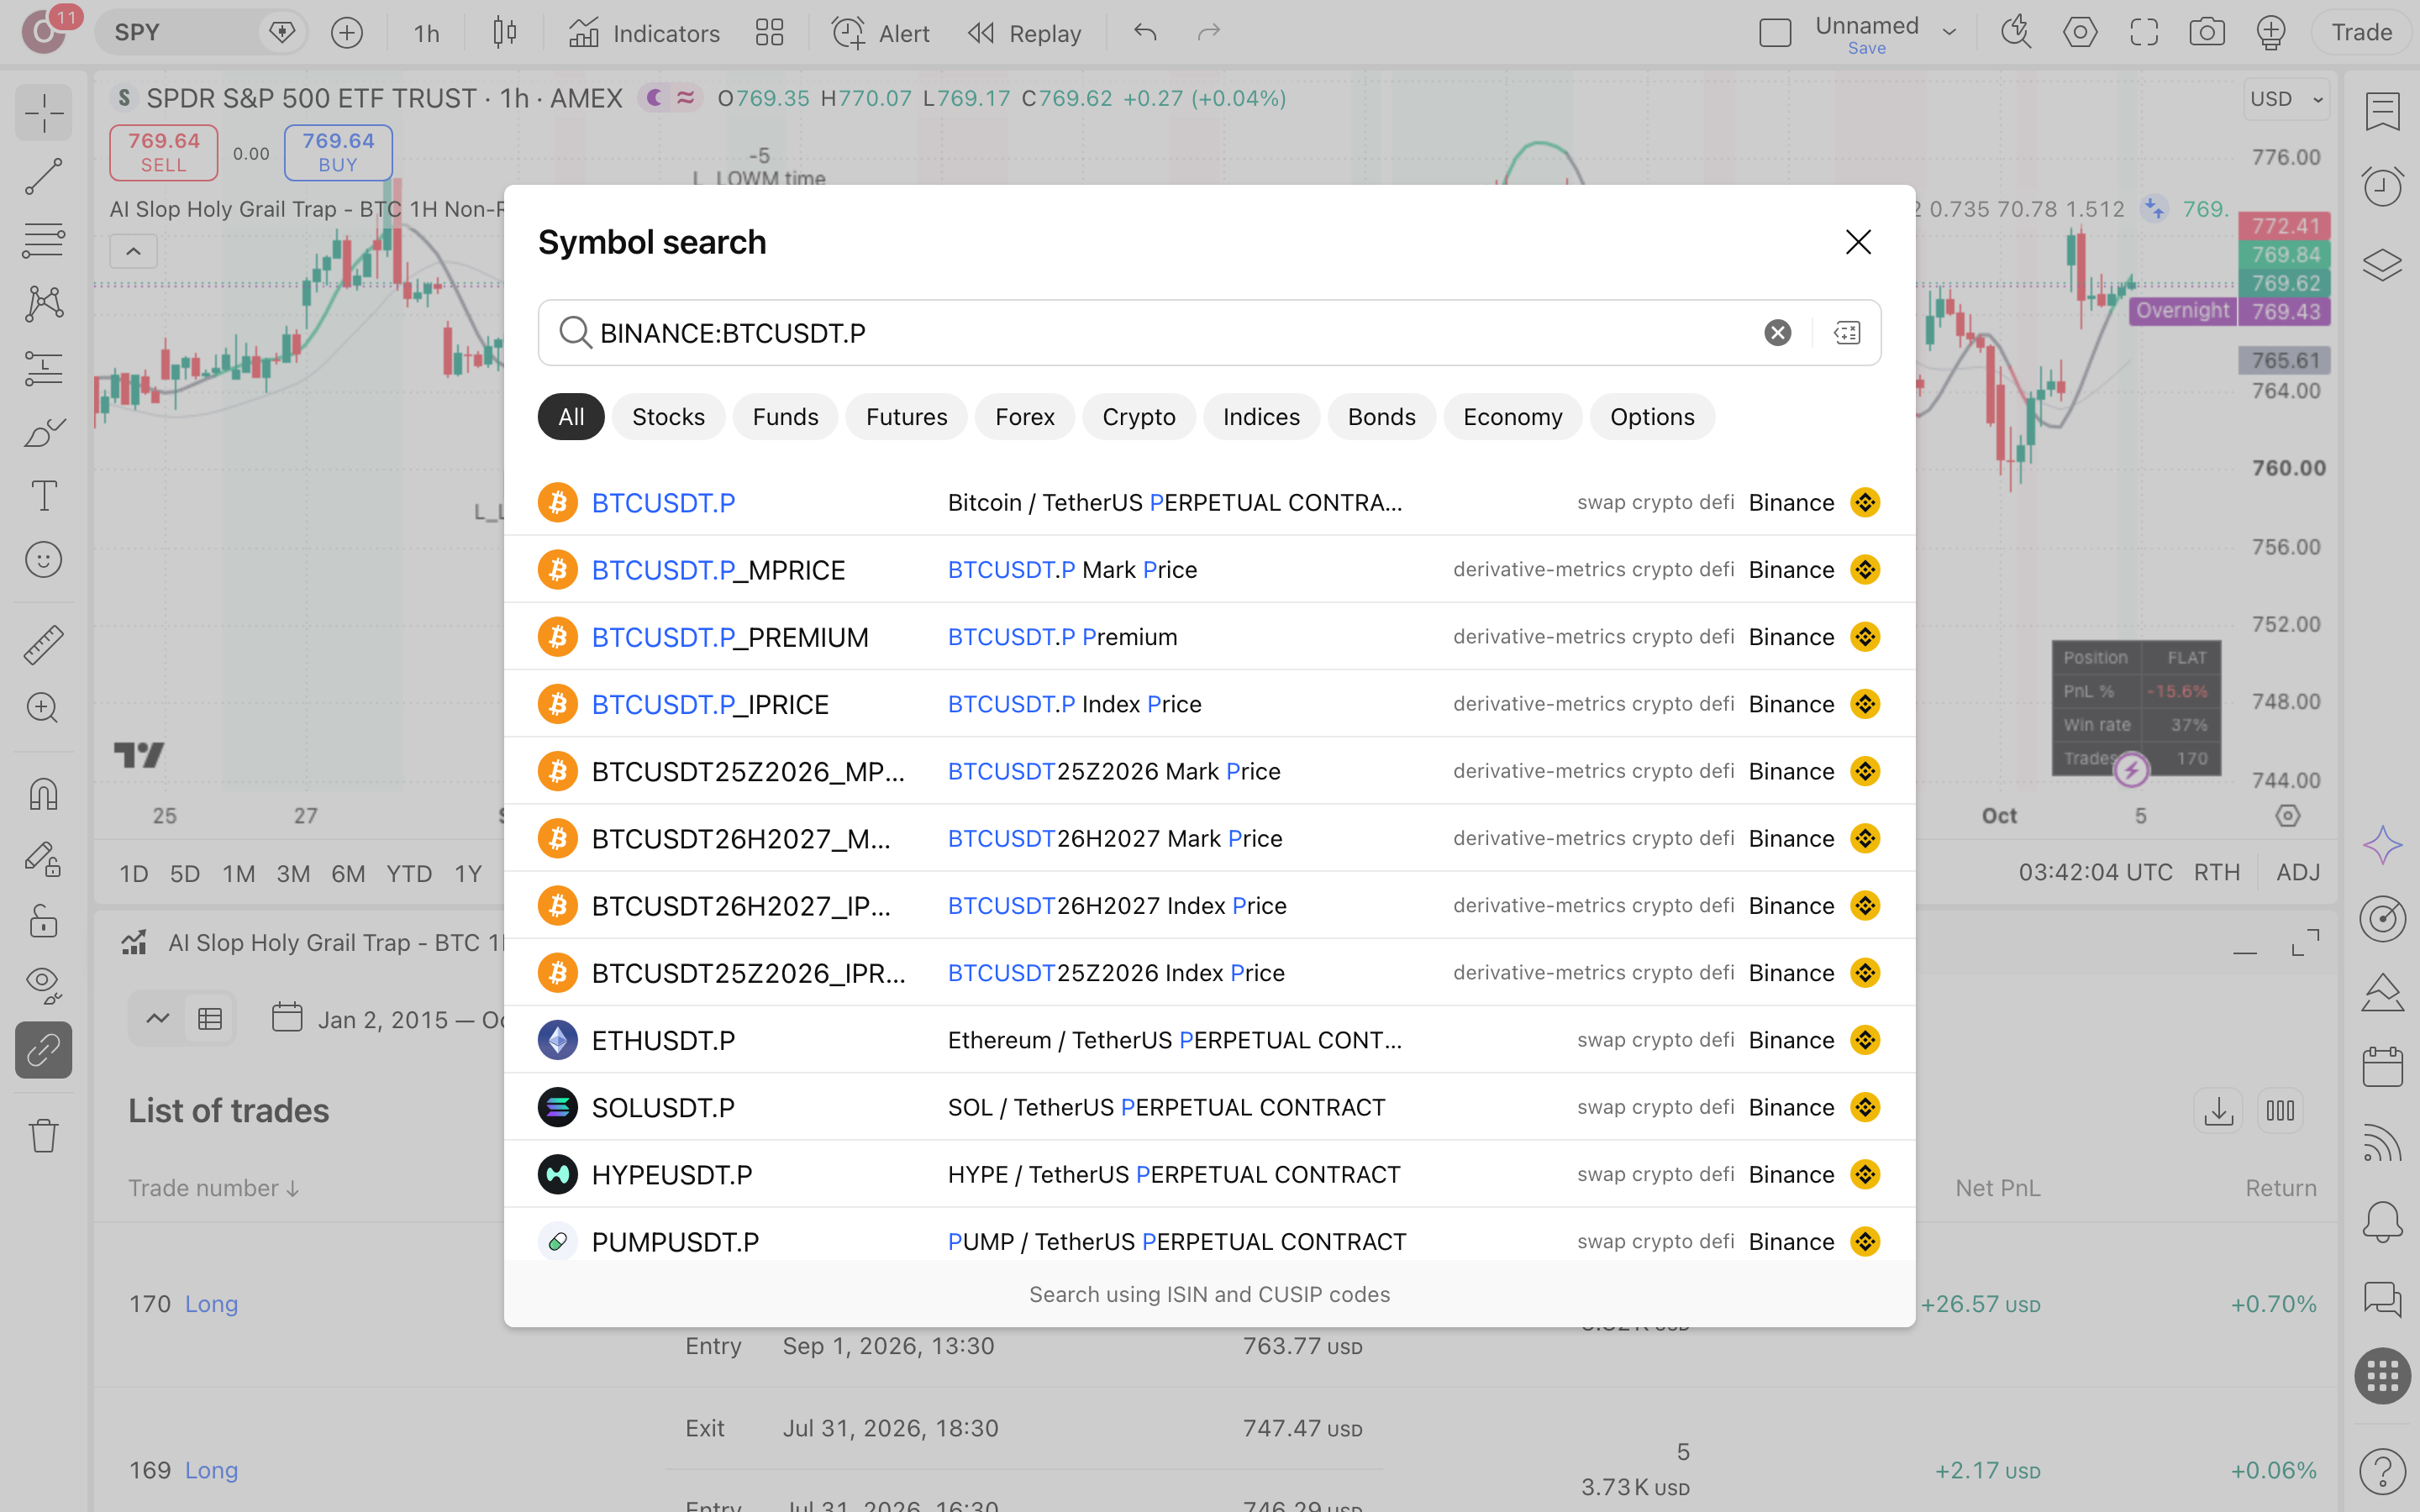The image size is (2420, 1512).
Task: Select the Stocks filter tab
Action: [x=668, y=417]
